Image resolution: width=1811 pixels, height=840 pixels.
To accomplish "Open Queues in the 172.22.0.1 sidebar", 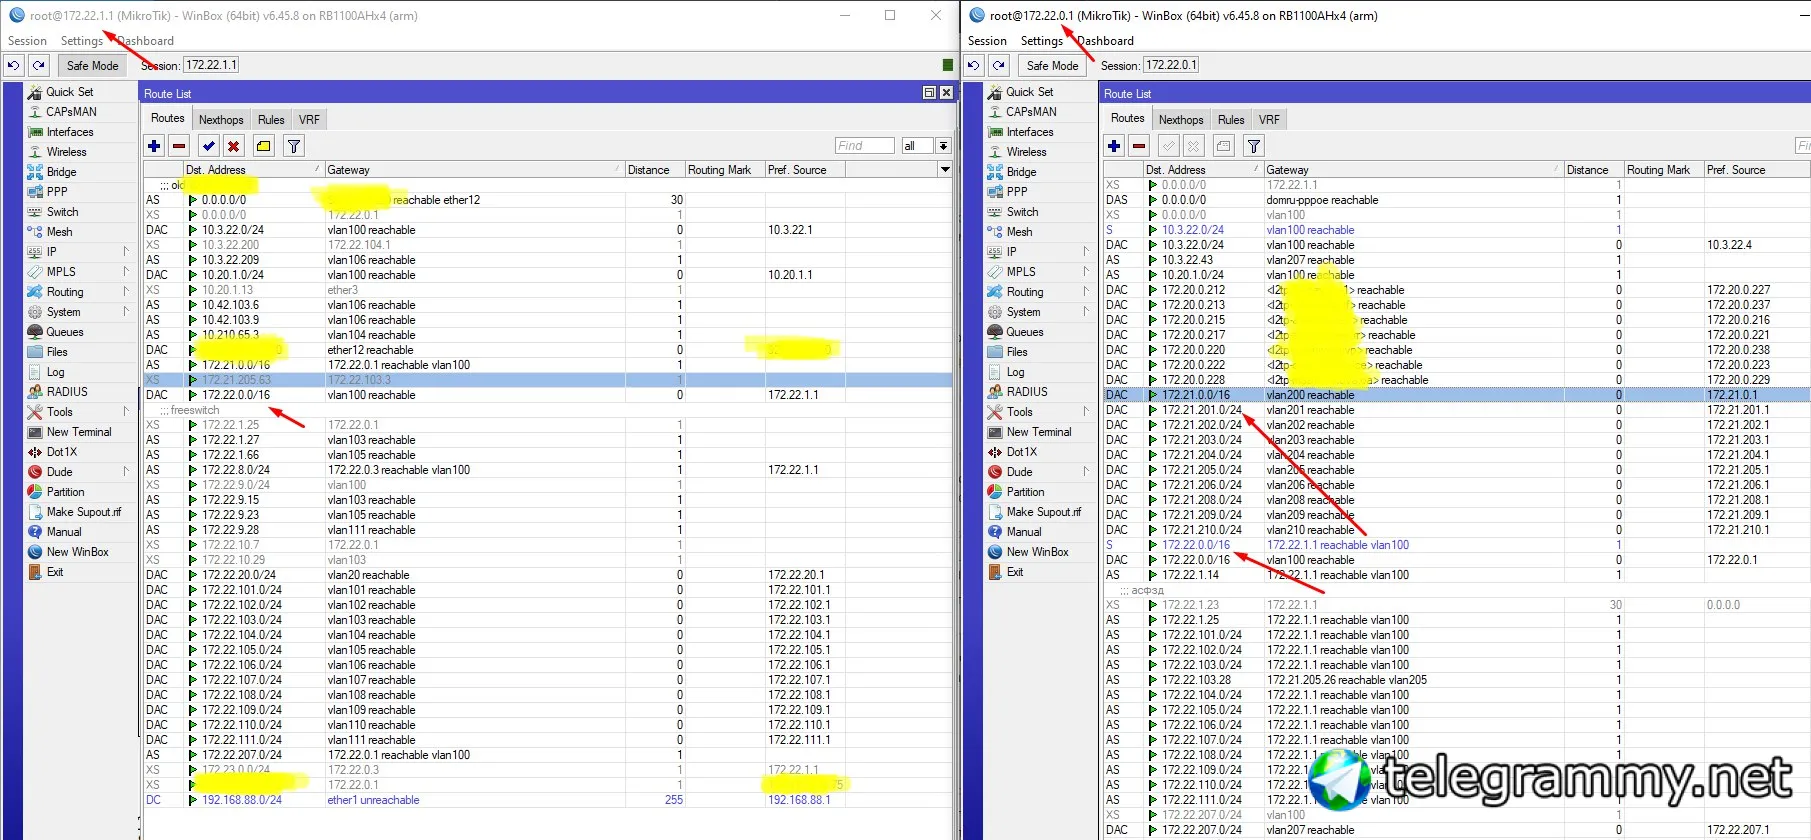I will 1025,332.
